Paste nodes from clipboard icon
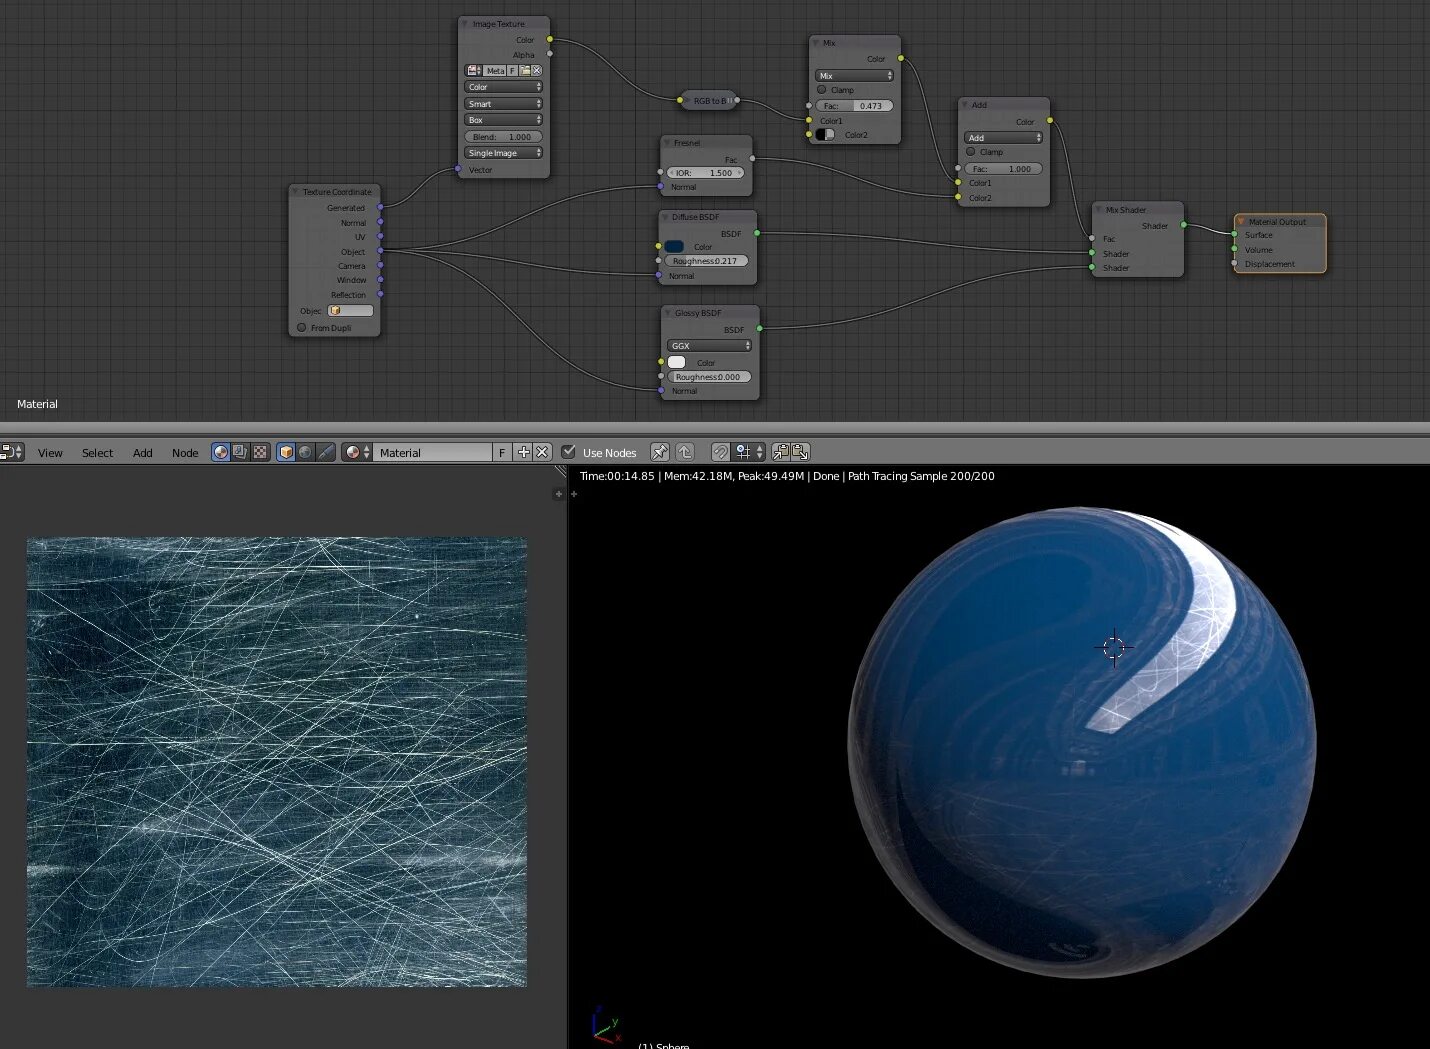Screen dimensions: 1430x1049 click(x=800, y=452)
